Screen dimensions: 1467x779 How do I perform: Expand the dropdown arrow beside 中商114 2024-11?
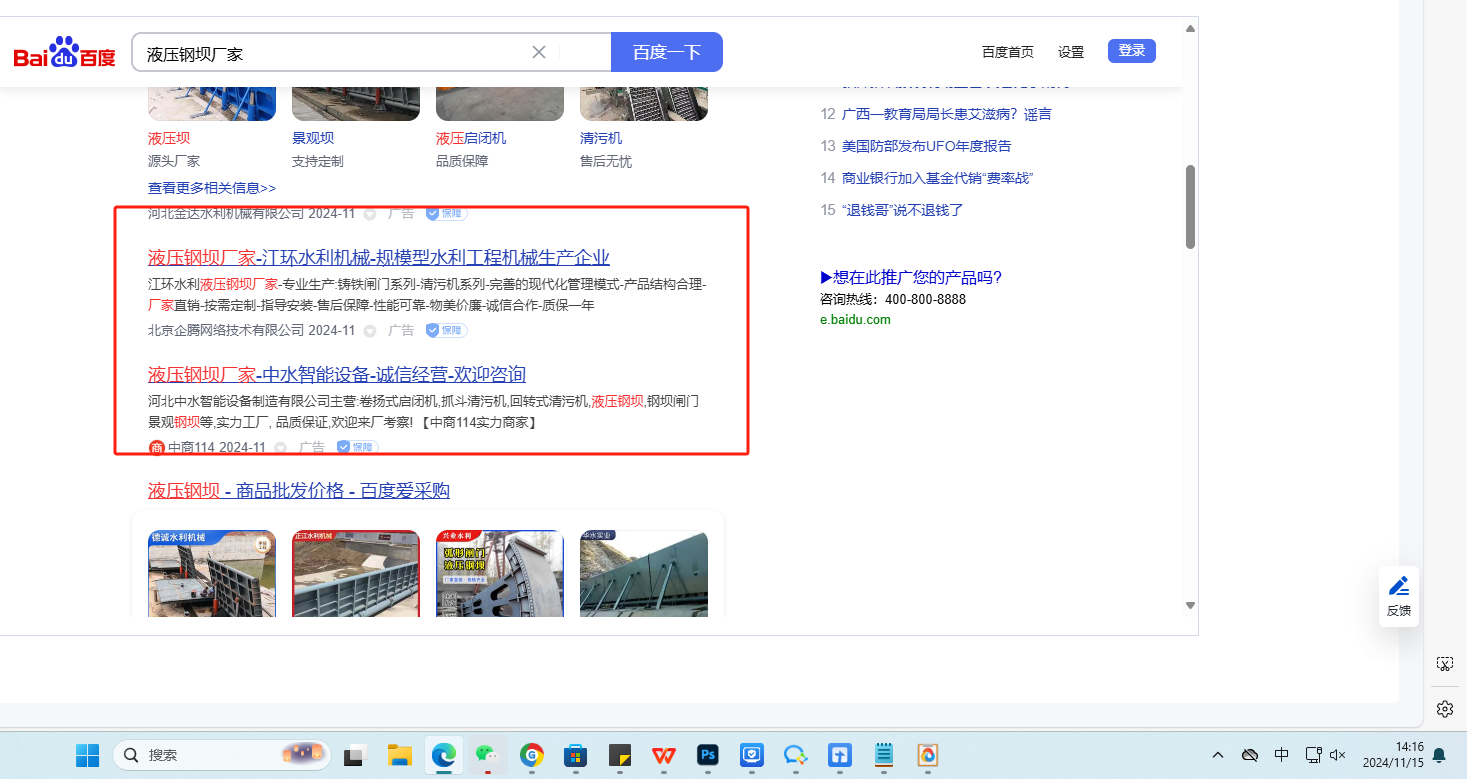pyautogui.click(x=281, y=448)
